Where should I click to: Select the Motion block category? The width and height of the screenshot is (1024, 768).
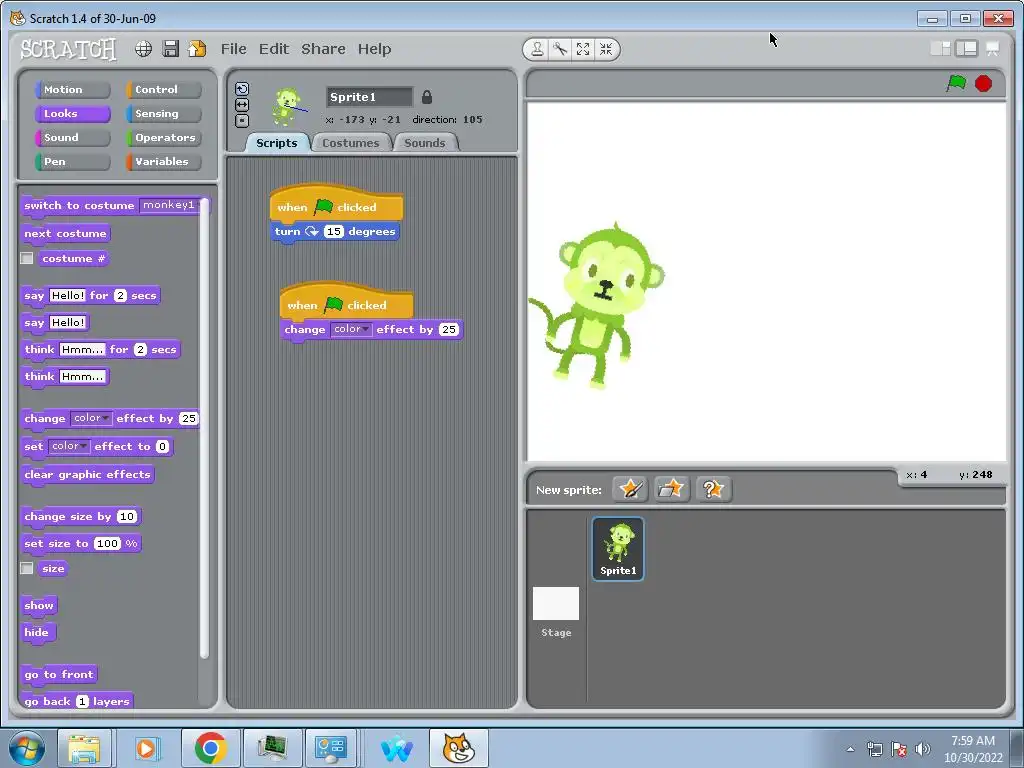[72, 89]
